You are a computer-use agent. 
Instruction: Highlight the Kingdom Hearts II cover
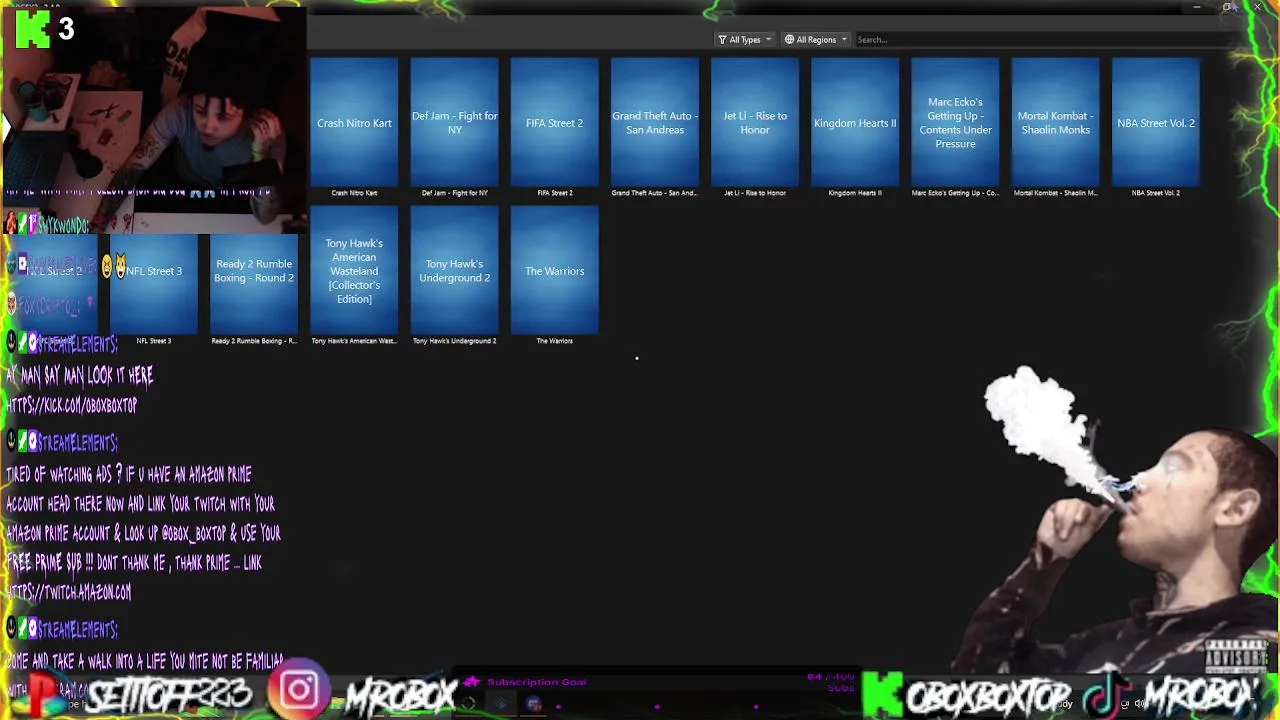(855, 122)
